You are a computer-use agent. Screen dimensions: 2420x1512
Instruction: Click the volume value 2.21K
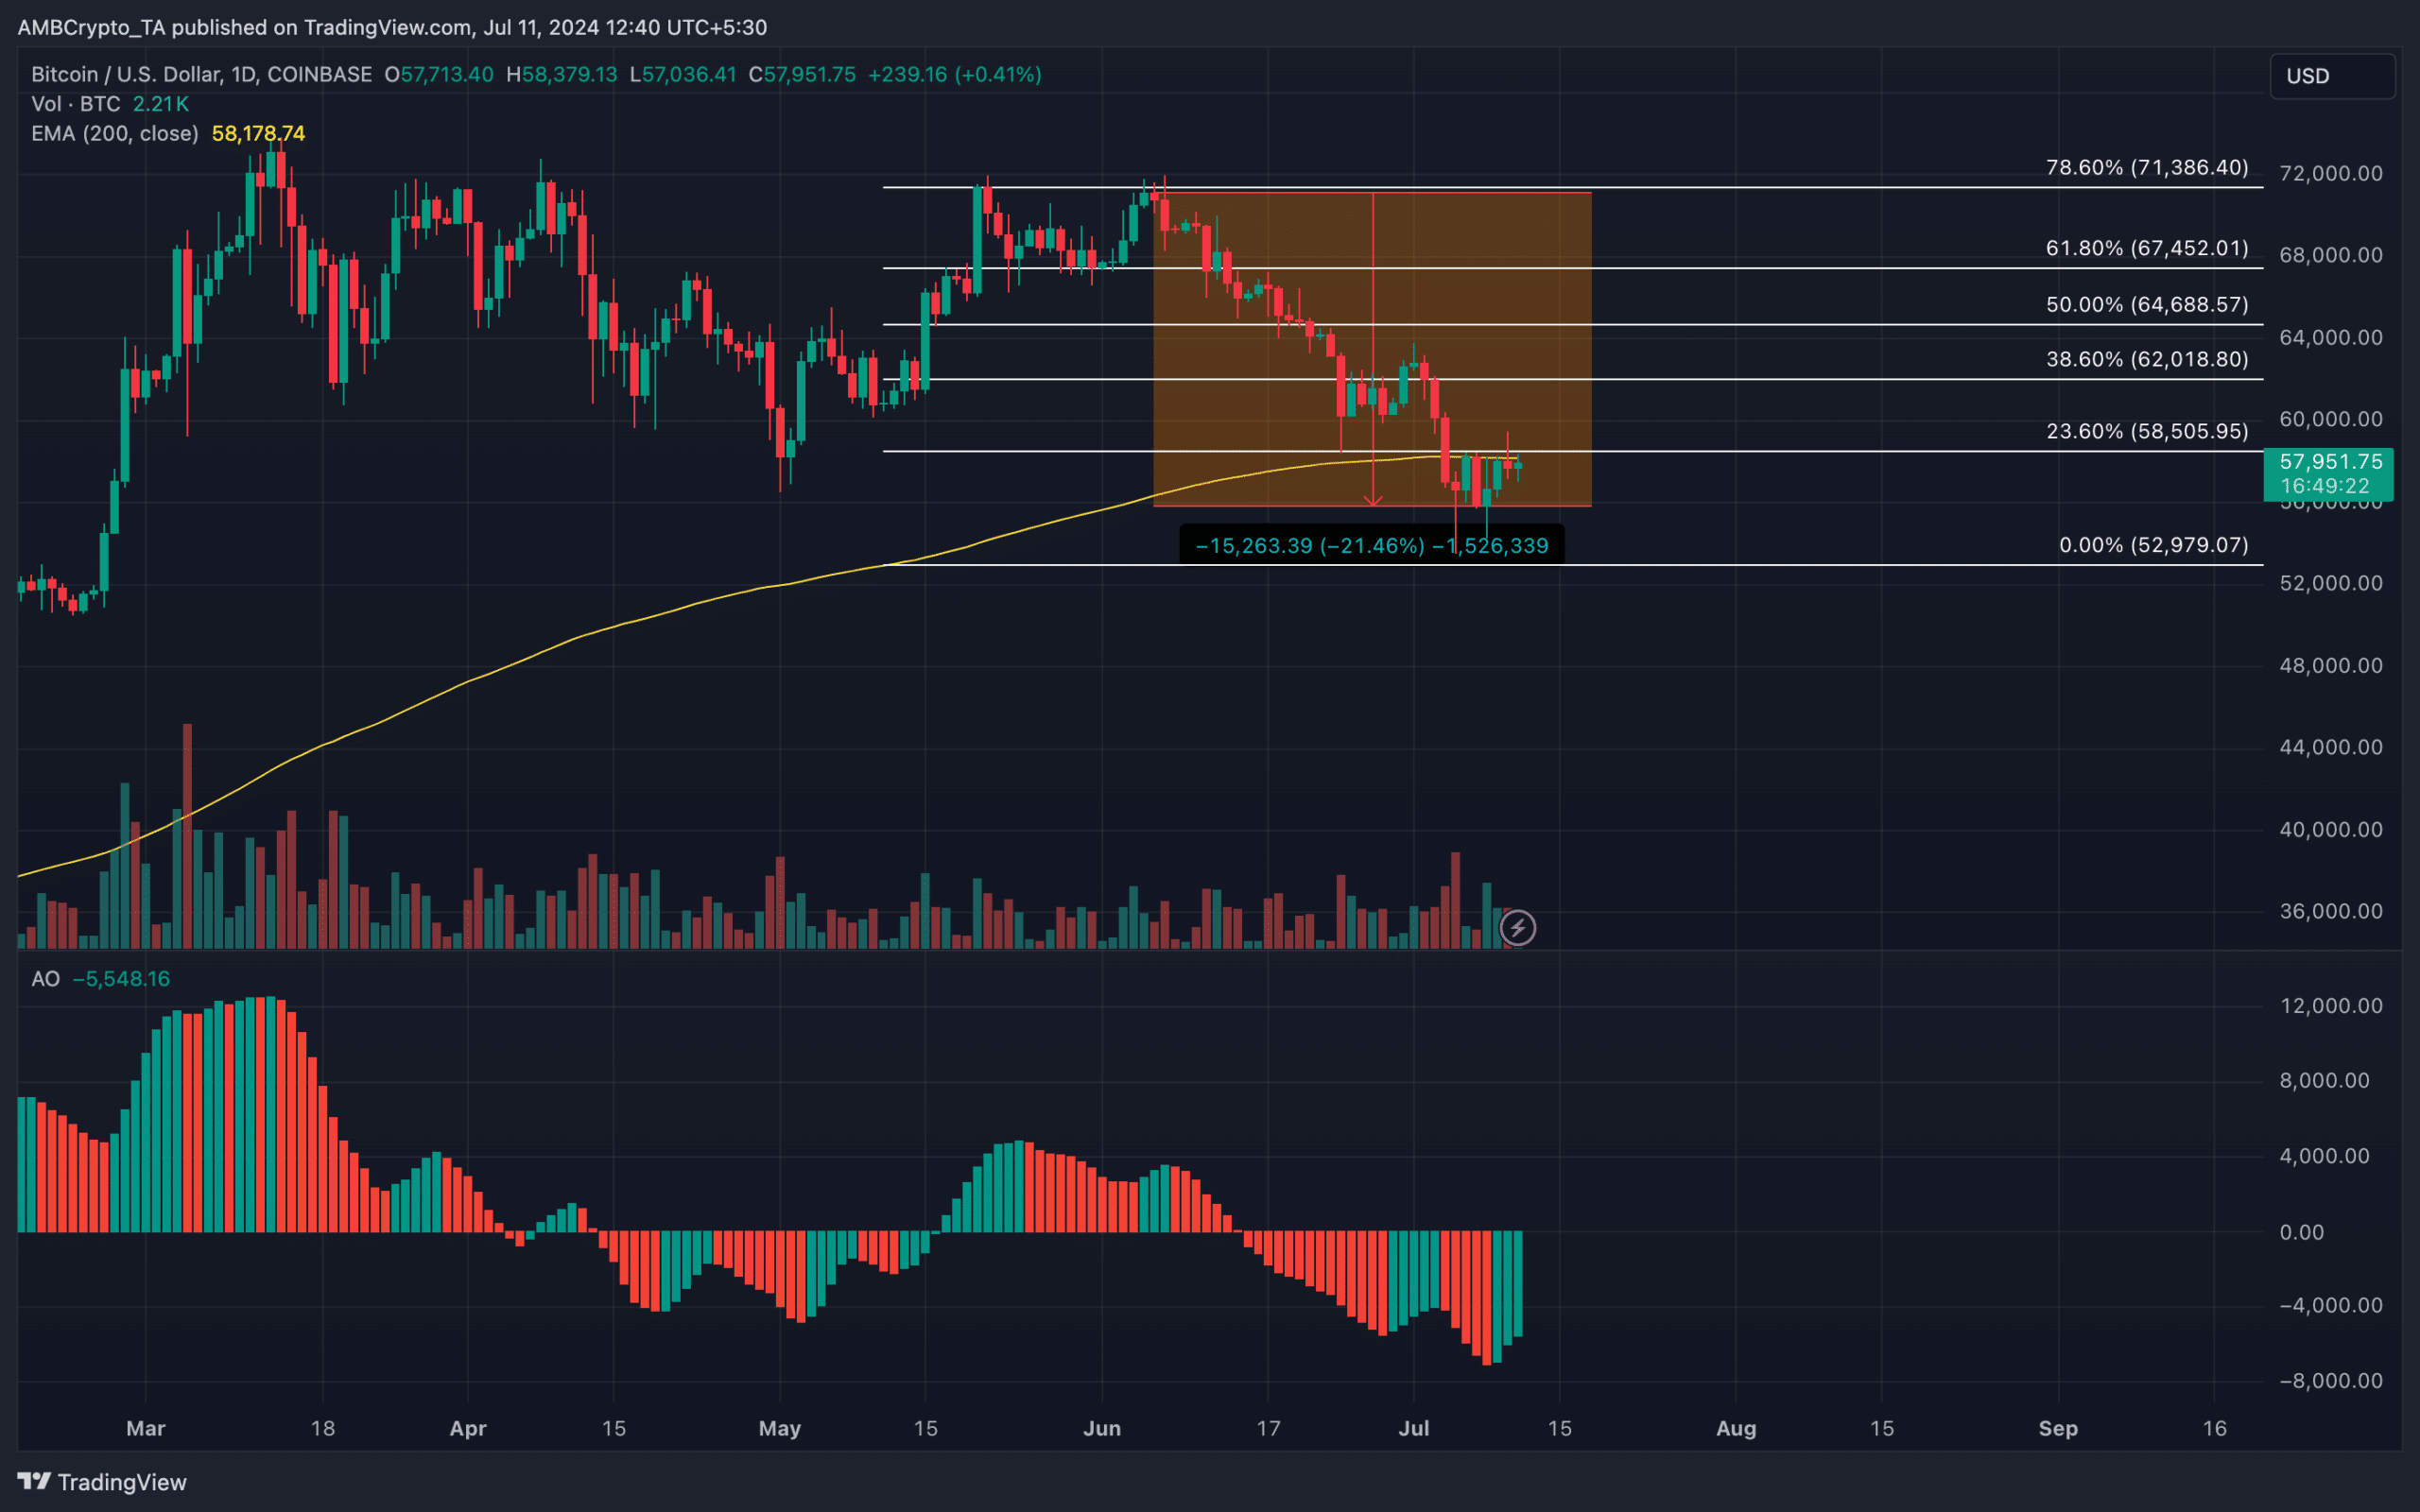click(x=161, y=104)
